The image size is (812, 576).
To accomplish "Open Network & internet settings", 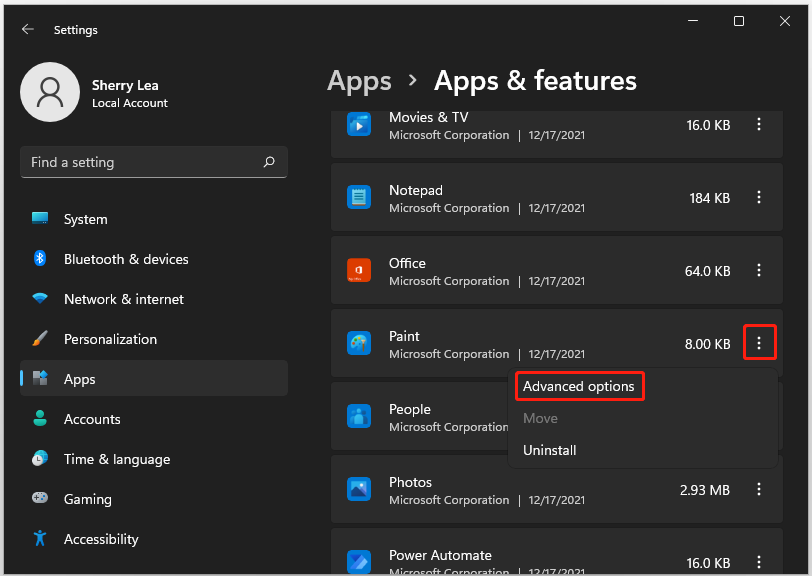I will pos(125,299).
